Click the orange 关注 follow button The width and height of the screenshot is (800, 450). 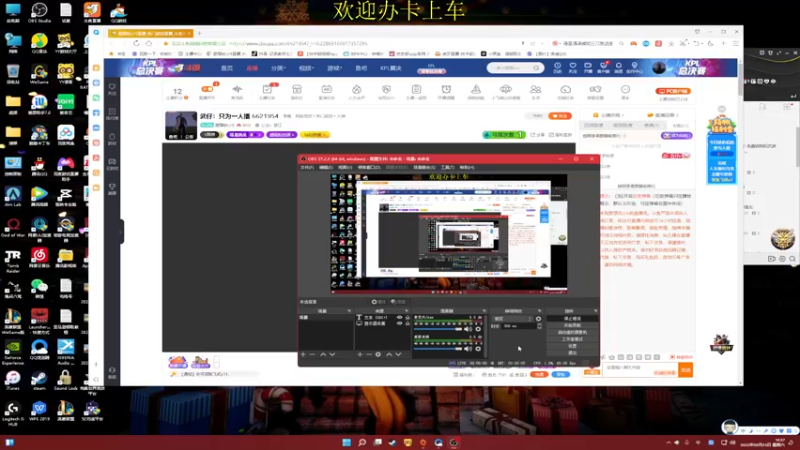pos(560,116)
